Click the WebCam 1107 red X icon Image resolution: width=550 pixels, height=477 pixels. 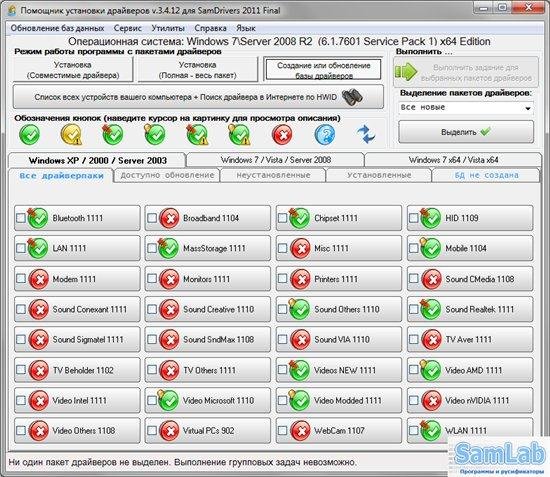pyautogui.click(x=300, y=431)
